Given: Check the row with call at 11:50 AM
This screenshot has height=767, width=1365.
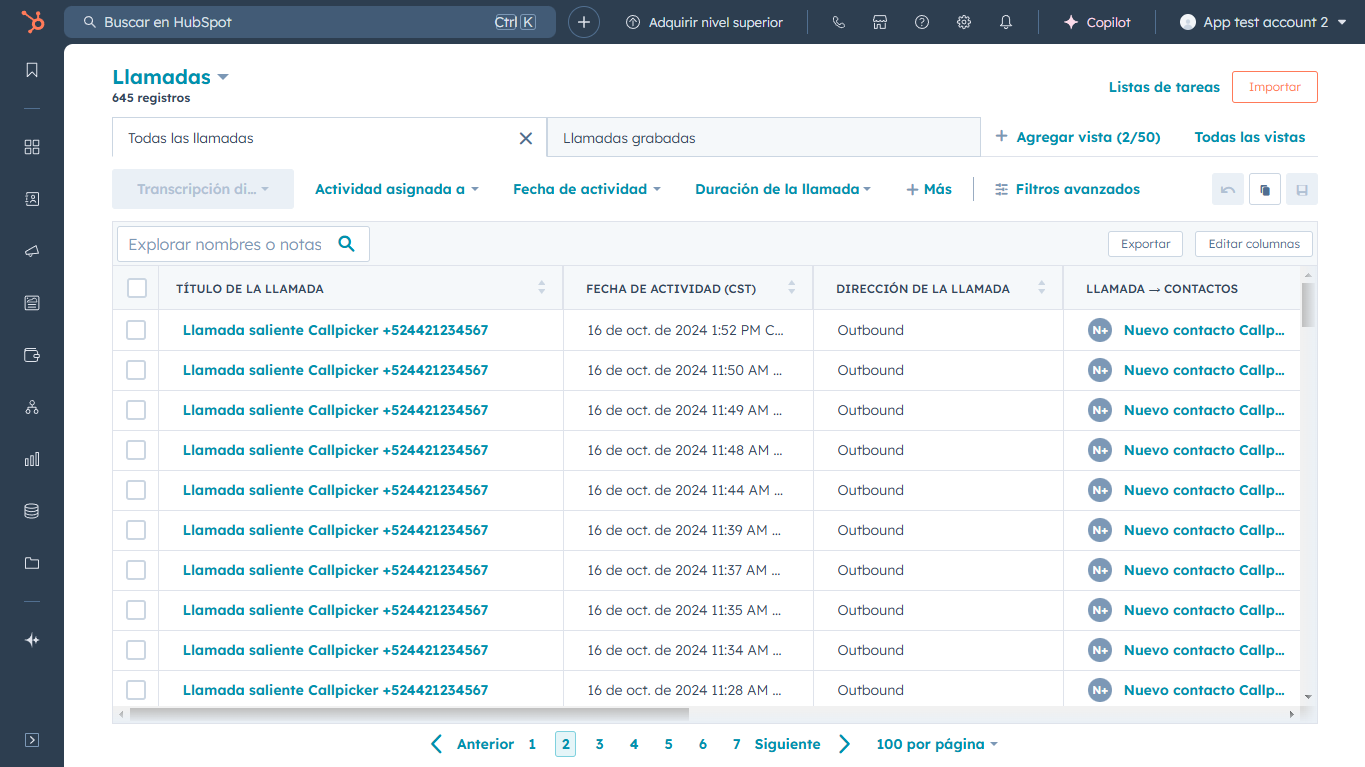Looking at the screenshot, I should pyautogui.click(x=136, y=370).
